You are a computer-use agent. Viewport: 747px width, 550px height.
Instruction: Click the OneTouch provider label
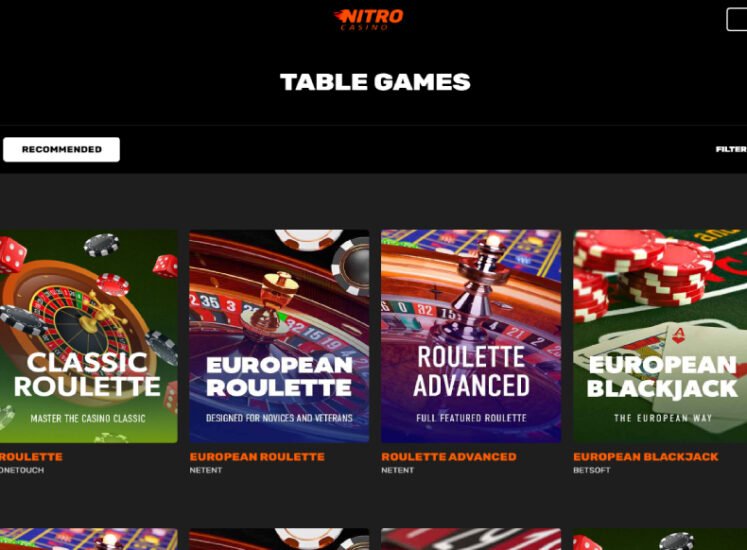pos(22,470)
